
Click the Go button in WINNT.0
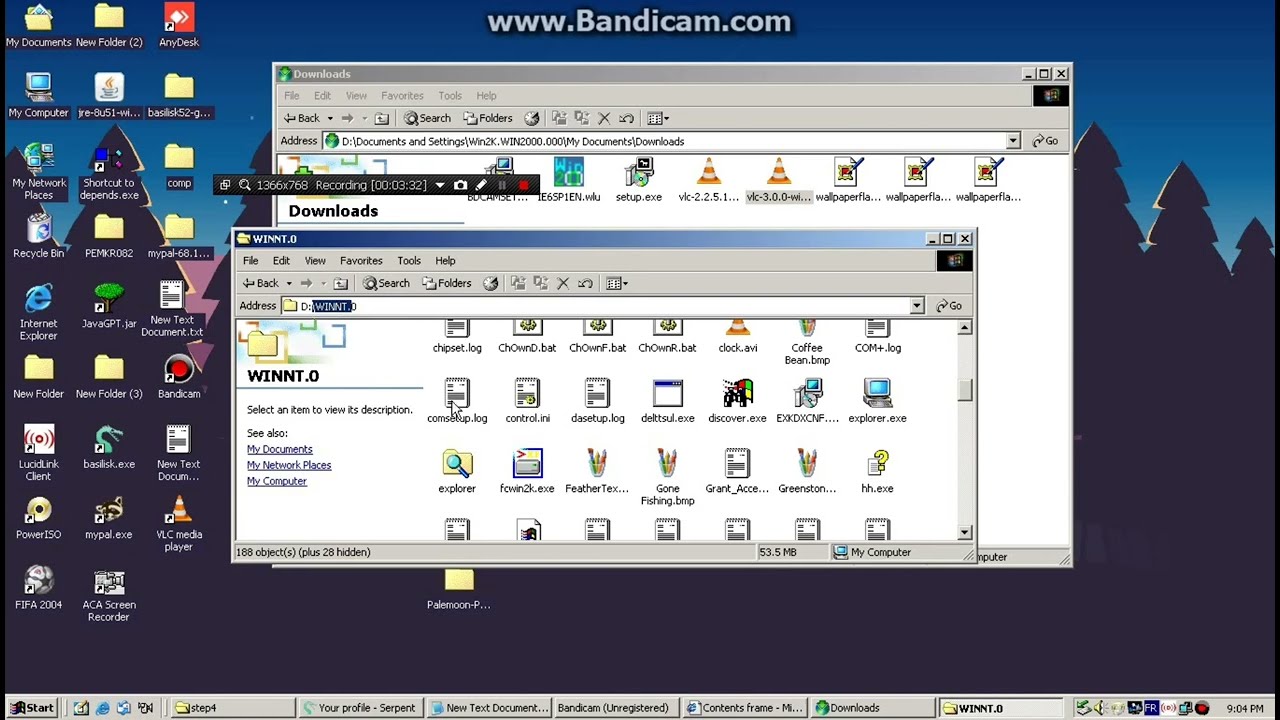click(948, 306)
